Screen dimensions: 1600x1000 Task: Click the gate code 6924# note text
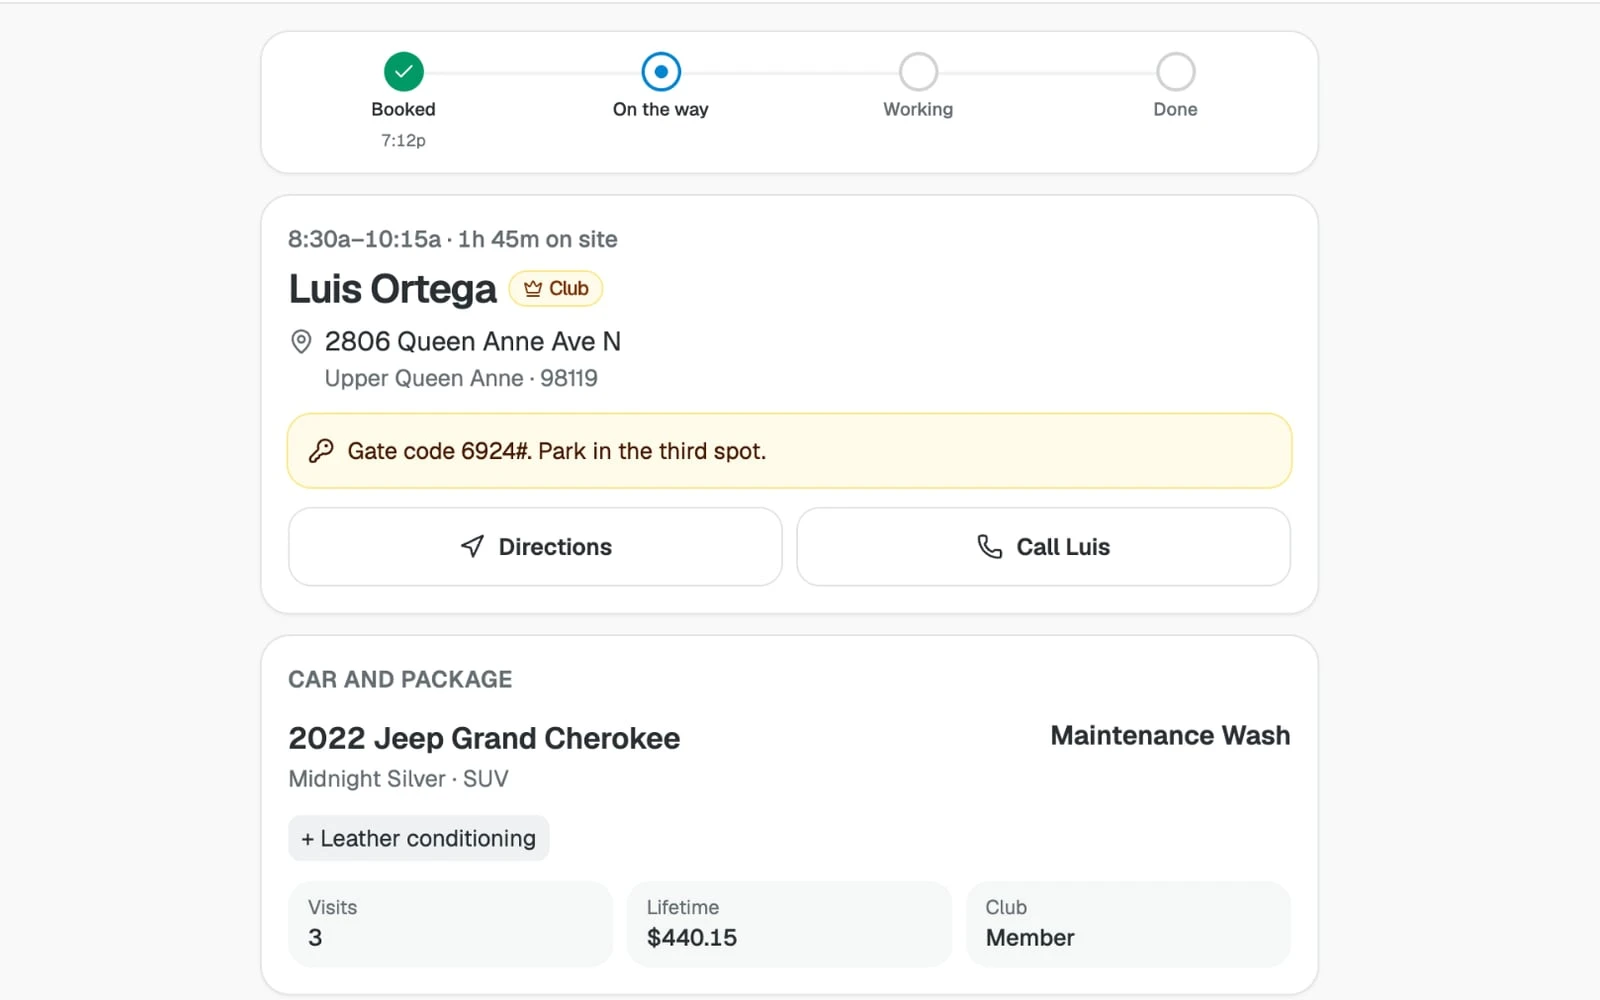tap(557, 451)
